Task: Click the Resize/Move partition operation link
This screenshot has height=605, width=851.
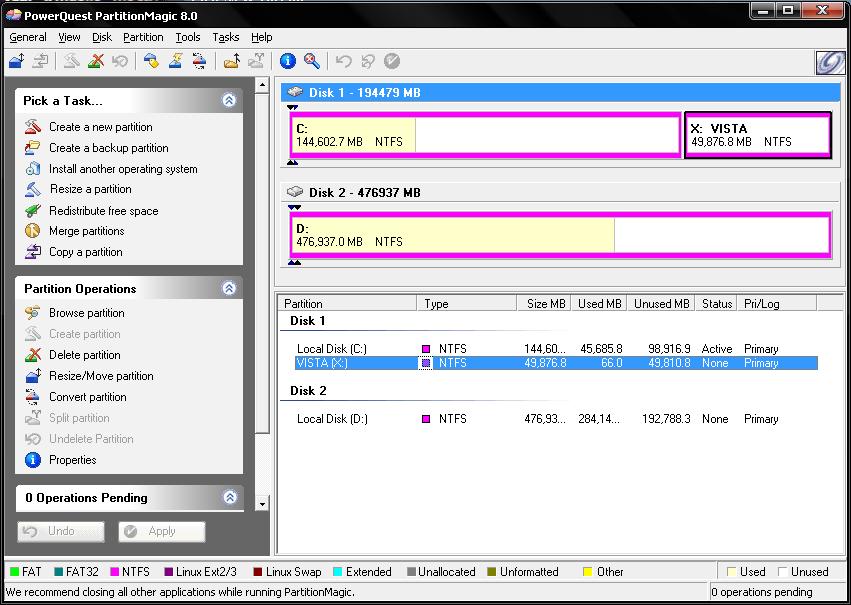Action: pos(101,375)
